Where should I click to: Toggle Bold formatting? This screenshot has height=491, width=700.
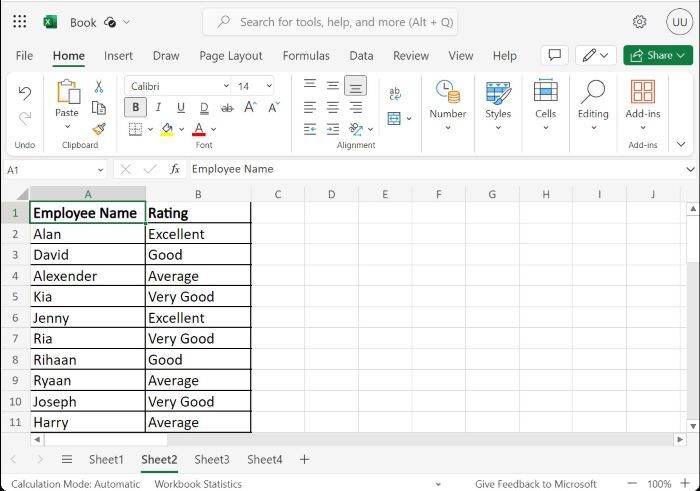click(135, 108)
